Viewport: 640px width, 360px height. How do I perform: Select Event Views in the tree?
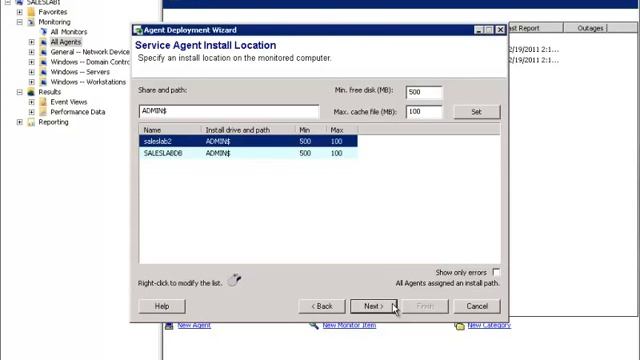click(x=69, y=102)
